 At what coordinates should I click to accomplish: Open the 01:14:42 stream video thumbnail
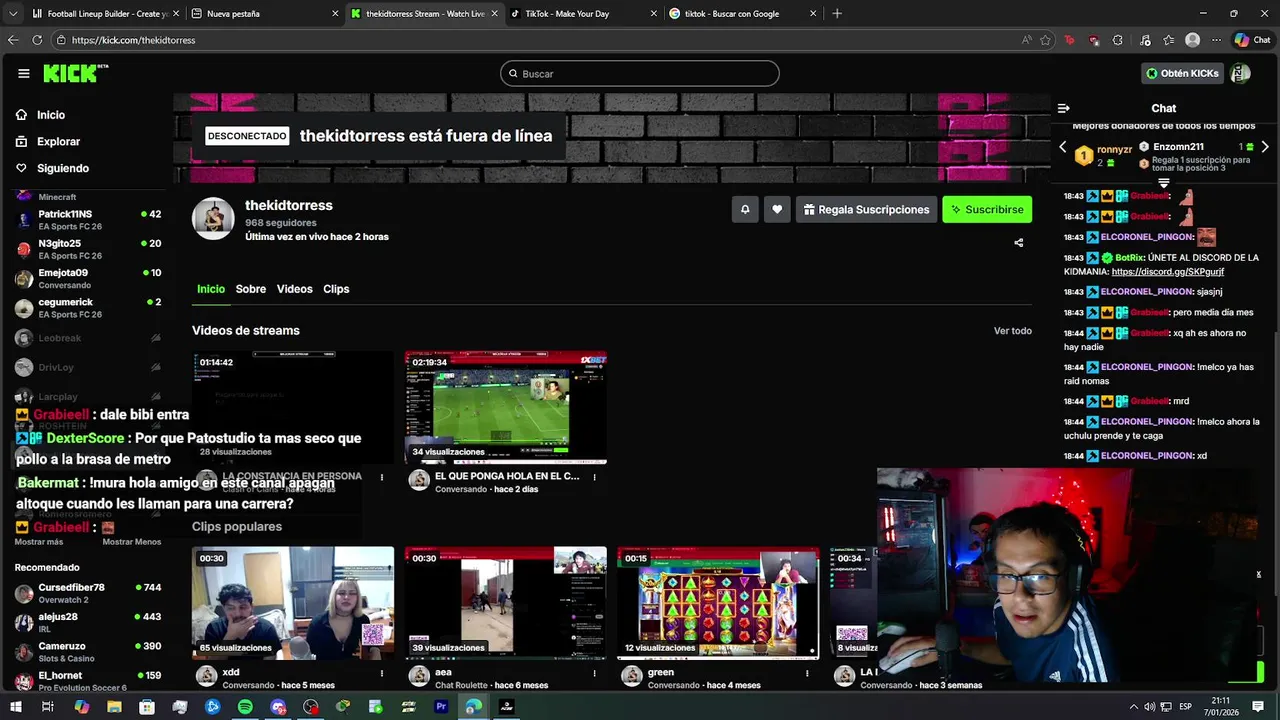pos(293,407)
